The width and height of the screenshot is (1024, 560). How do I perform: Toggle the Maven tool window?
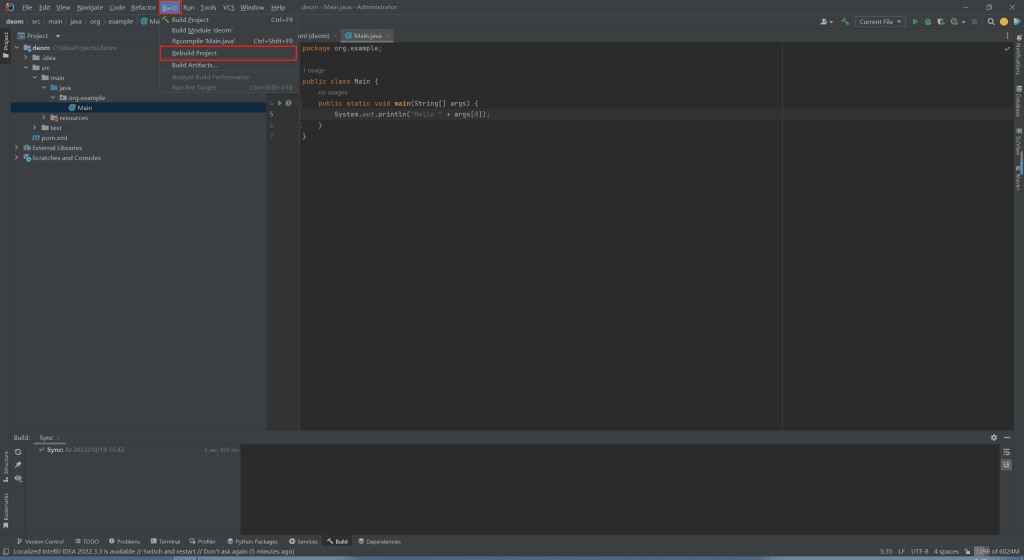tap(1017, 180)
